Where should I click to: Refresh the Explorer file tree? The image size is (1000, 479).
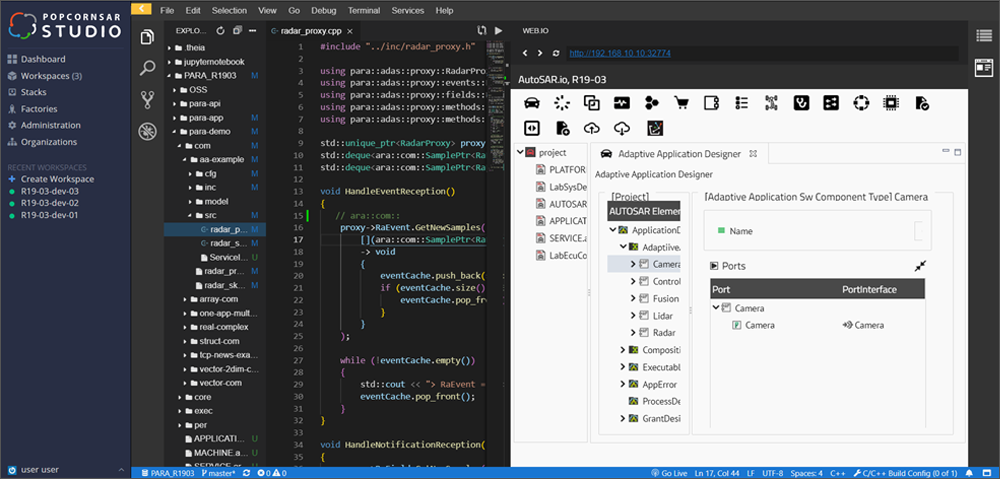click(x=221, y=30)
